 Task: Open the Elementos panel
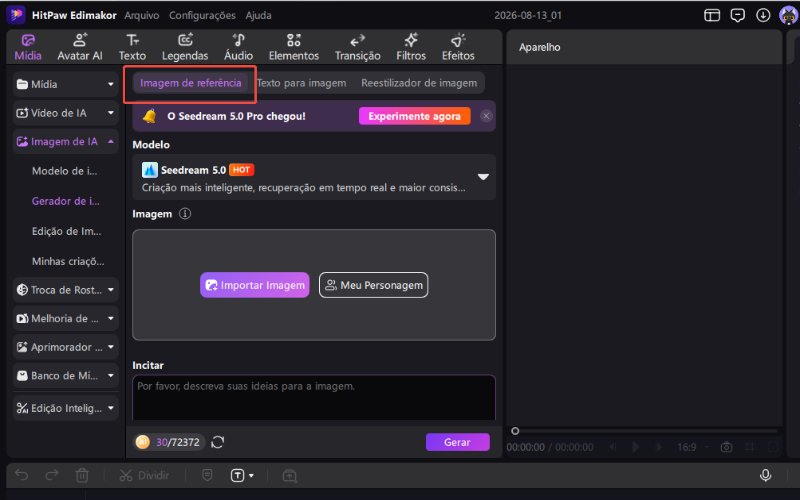pos(293,47)
